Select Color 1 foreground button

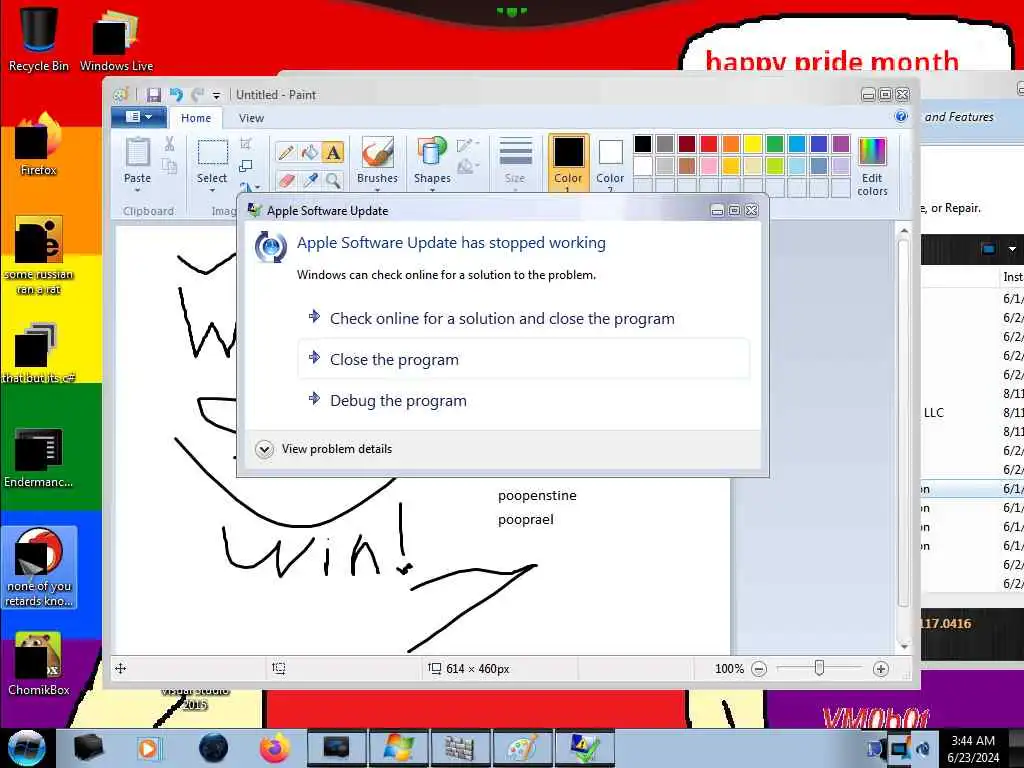(568, 163)
